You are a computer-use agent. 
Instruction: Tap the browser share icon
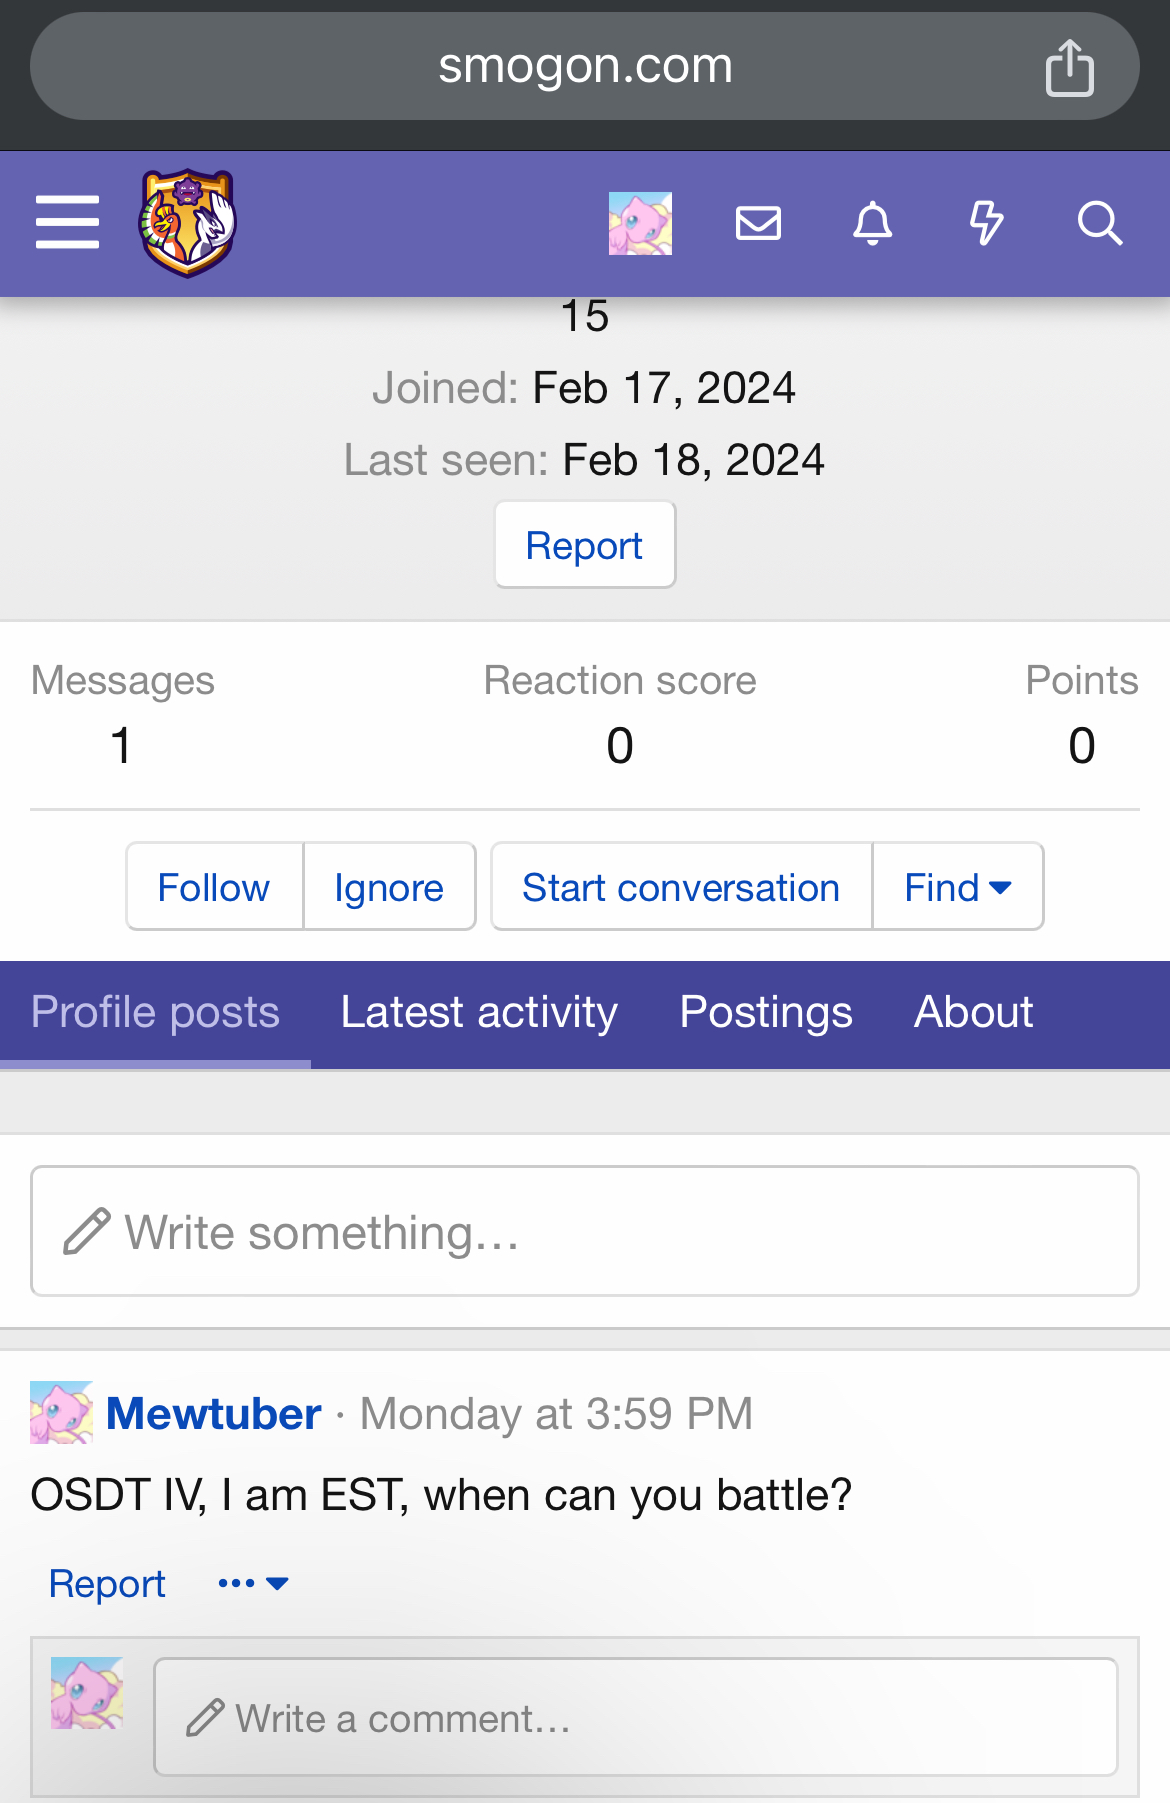1069,68
